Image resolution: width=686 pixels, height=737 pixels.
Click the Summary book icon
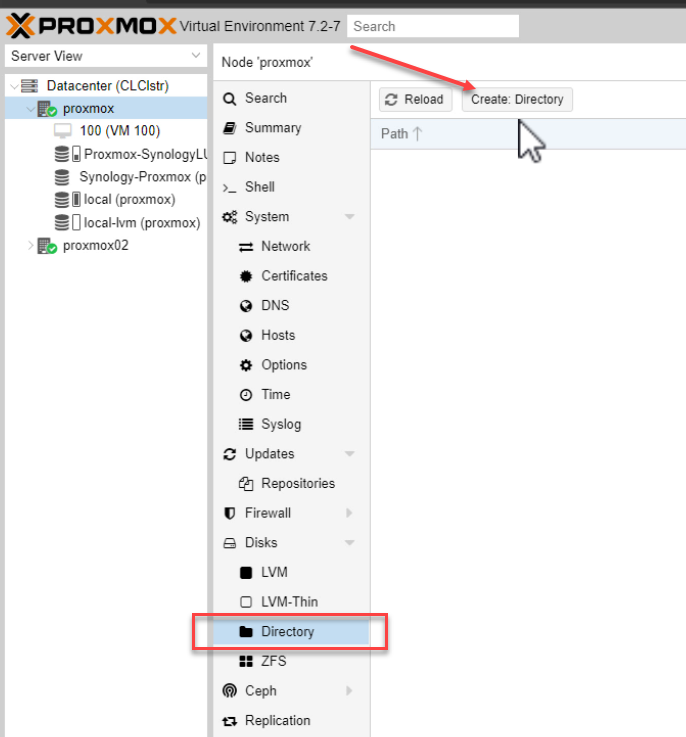(229, 128)
